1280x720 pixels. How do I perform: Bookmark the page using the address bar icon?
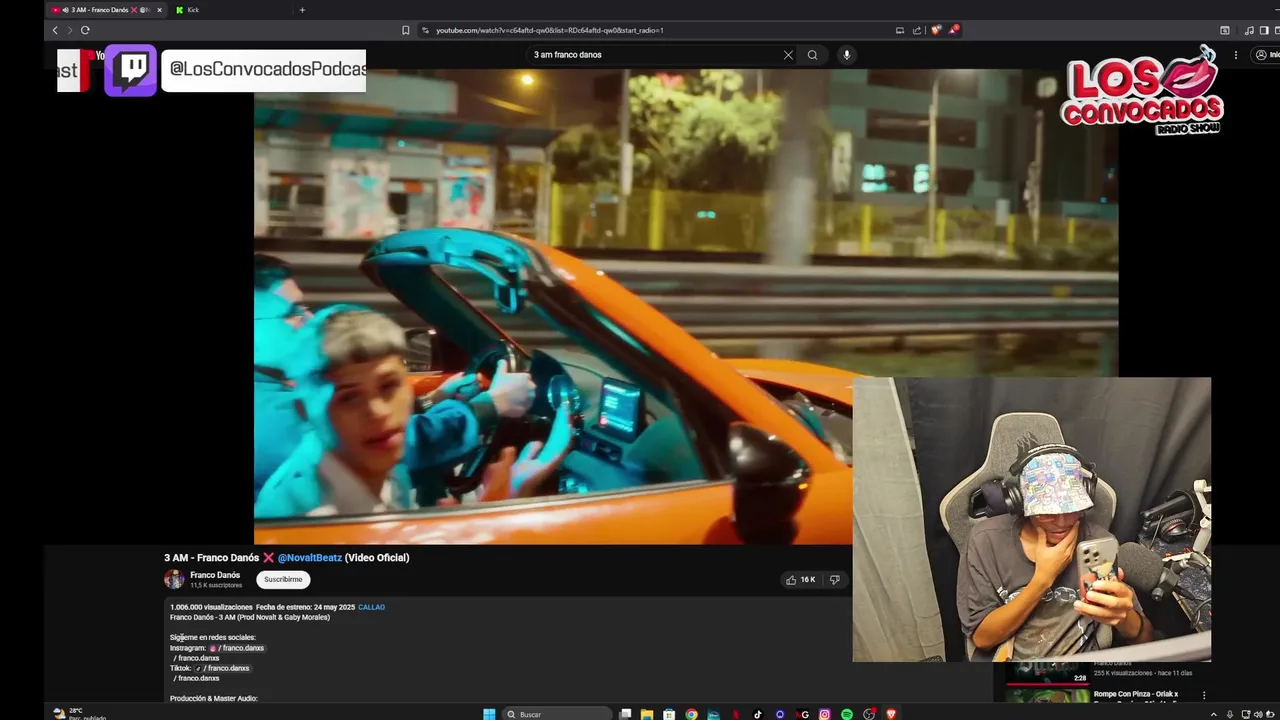[405, 30]
